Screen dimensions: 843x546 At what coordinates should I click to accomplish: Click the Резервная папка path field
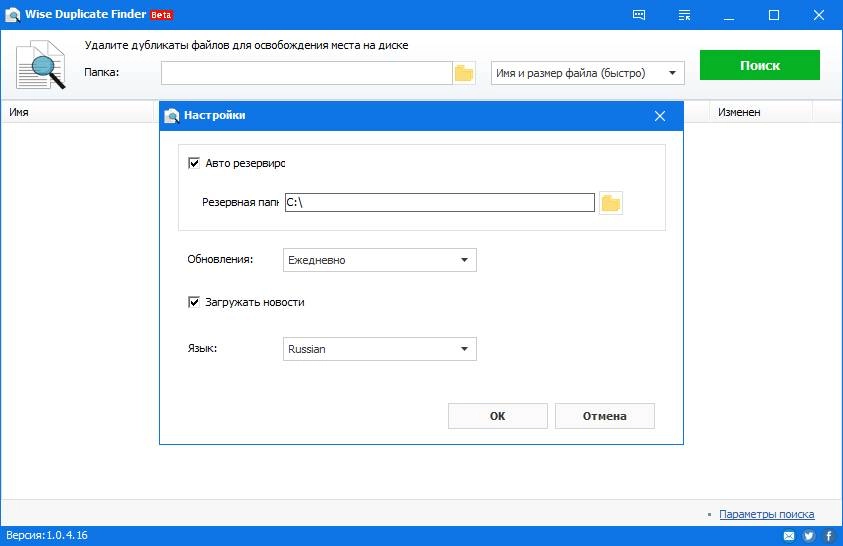point(440,203)
